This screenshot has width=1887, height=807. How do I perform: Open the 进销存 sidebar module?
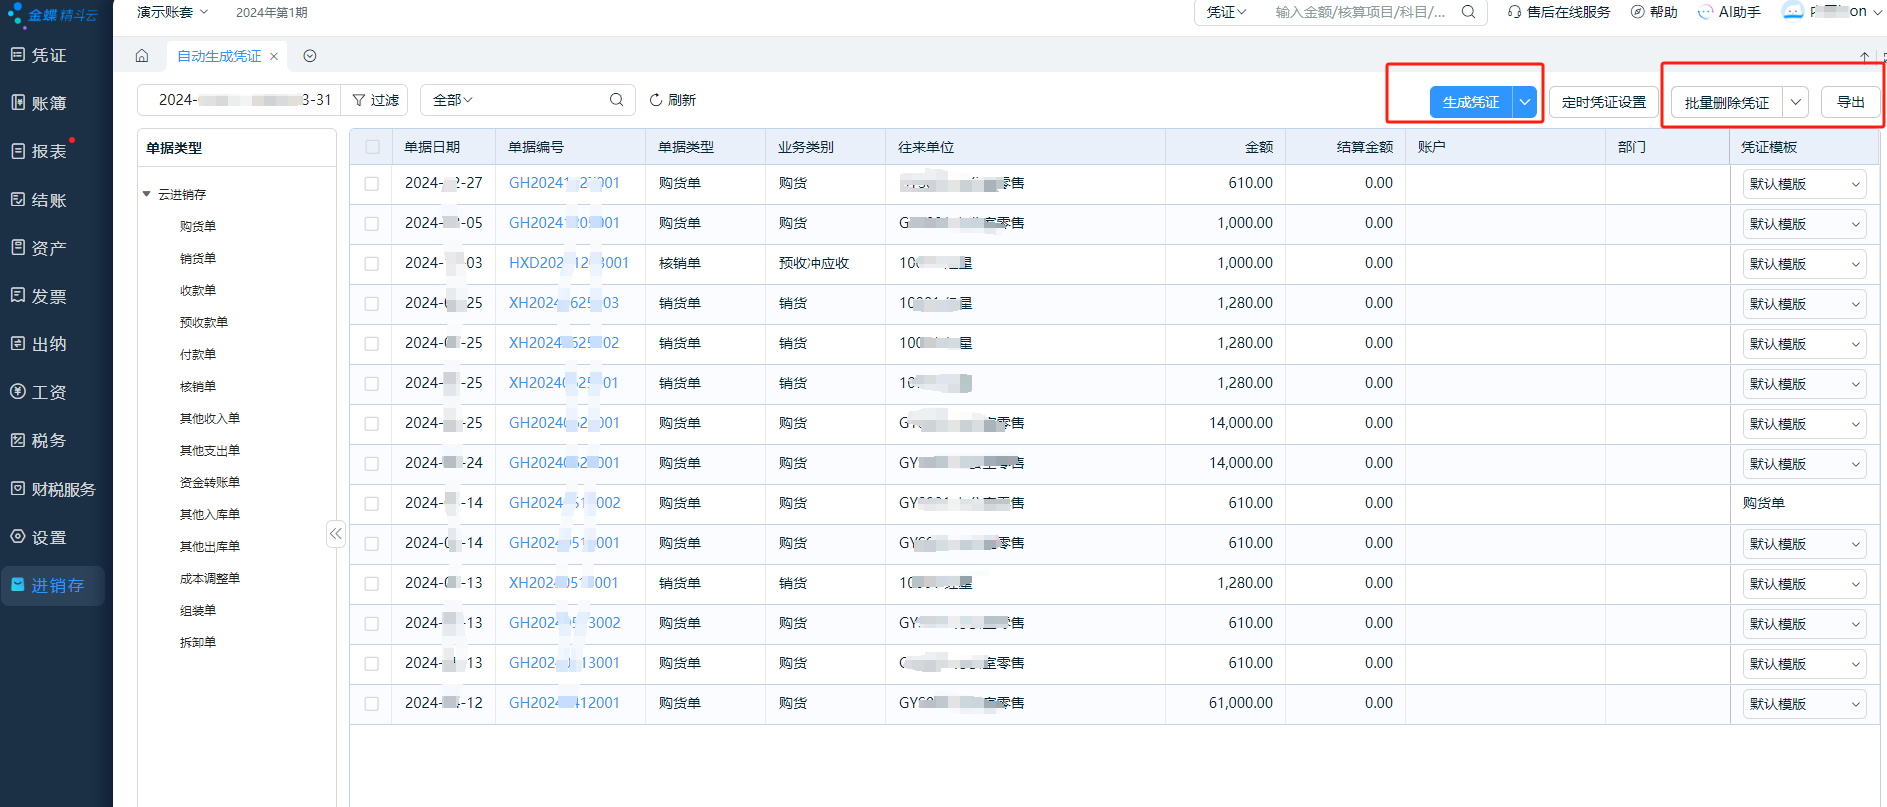tap(56, 585)
